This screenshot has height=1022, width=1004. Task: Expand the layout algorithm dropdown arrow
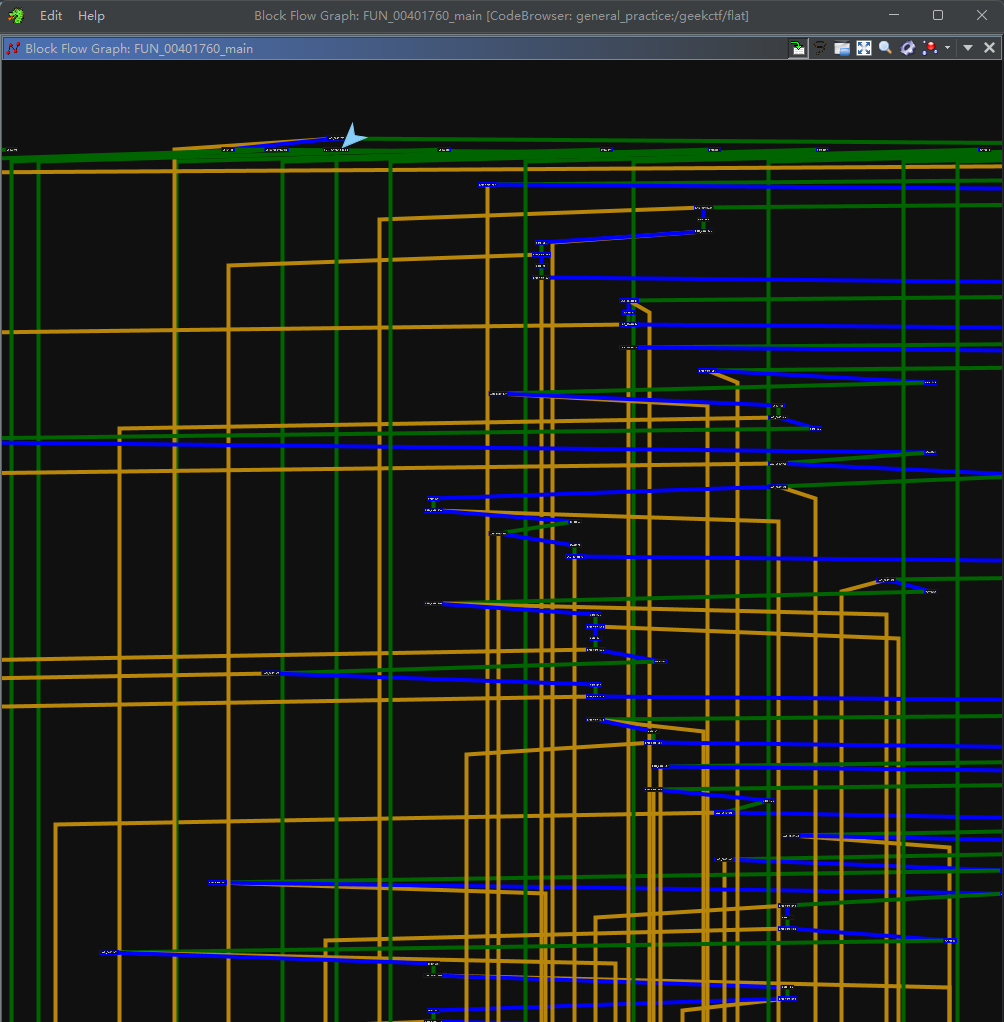(x=947, y=48)
